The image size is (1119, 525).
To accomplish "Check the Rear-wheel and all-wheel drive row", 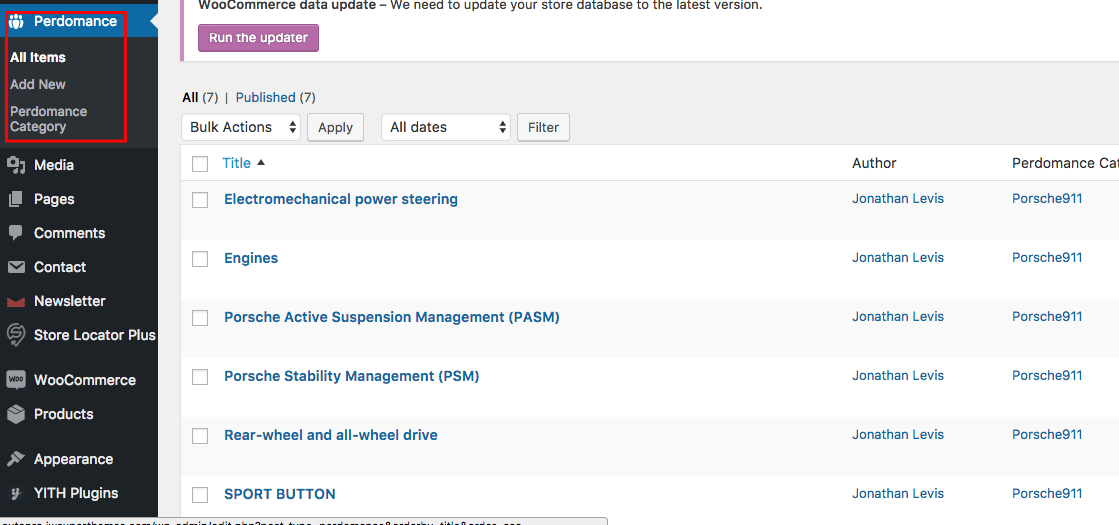I will 200,436.
